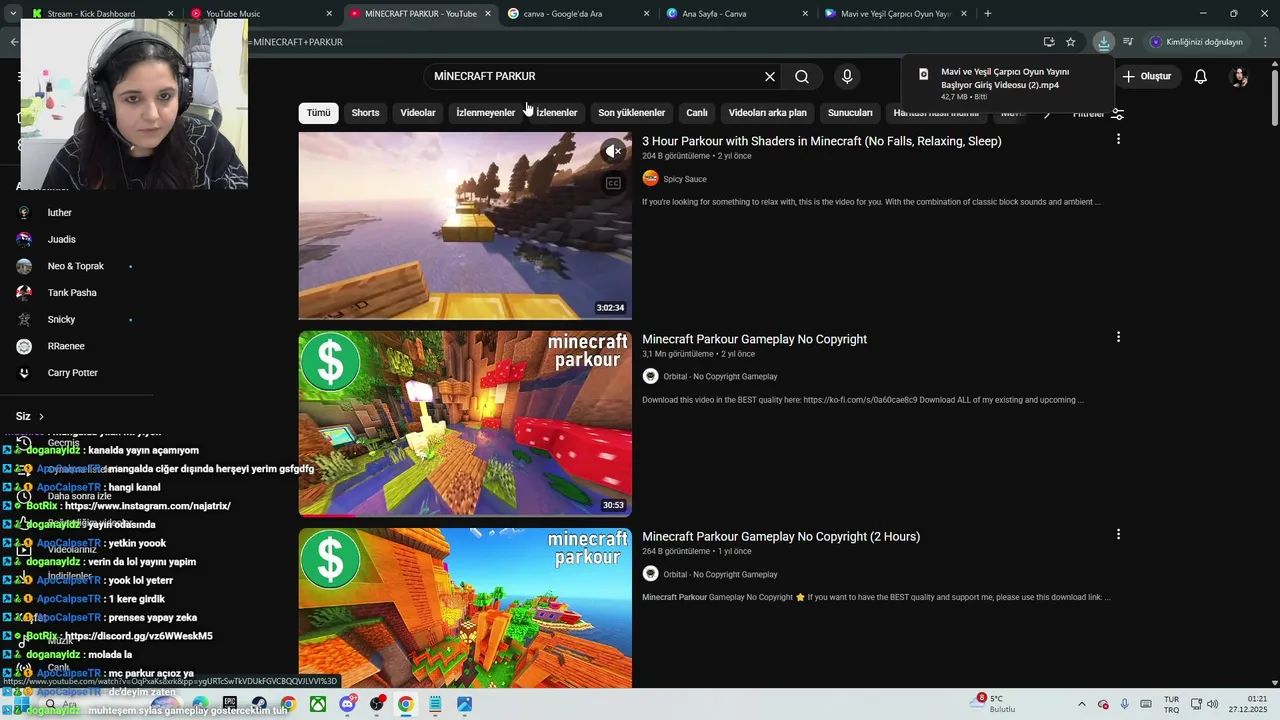Image resolution: width=1280 pixels, height=720 pixels.
Task: Open the 30:53 mushroom parkour thumbnail
Action: pyautogui.click(x=465, y=424)
